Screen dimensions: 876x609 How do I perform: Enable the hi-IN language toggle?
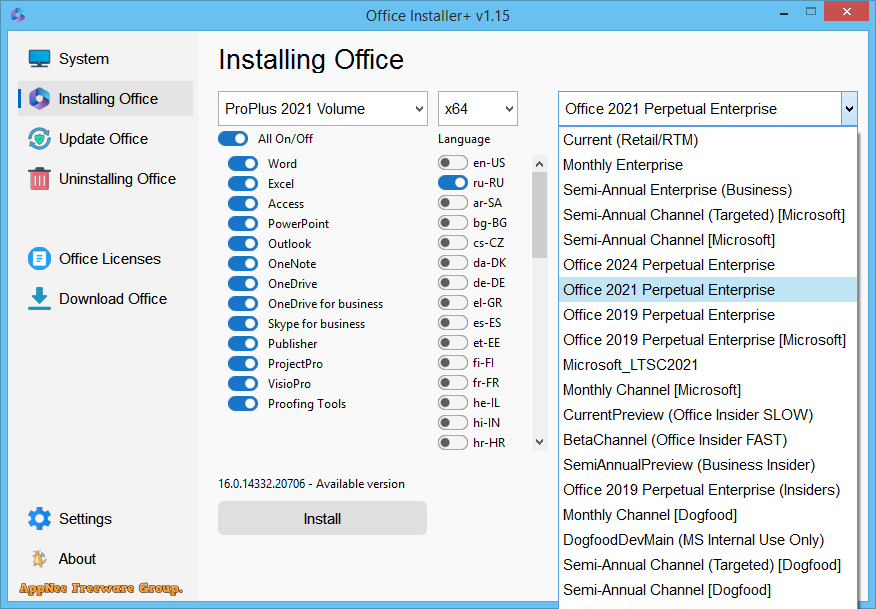(453, 422)
